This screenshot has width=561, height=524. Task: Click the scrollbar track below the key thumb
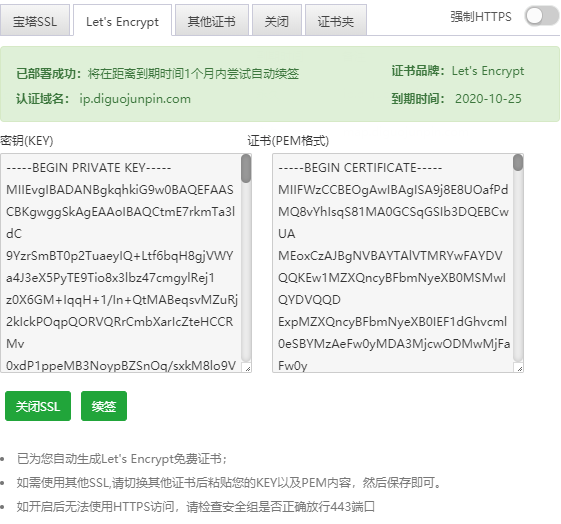click(246, 272)
